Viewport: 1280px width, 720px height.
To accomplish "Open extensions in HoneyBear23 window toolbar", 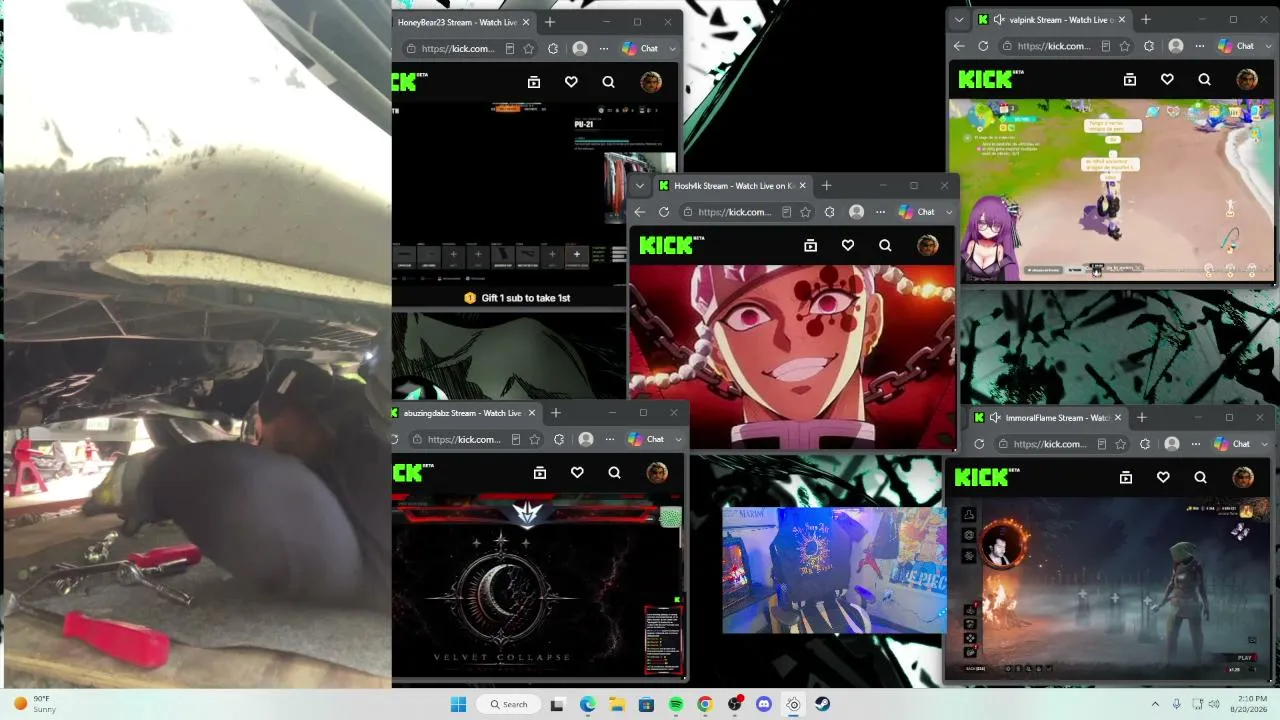I will click(552, 48).
